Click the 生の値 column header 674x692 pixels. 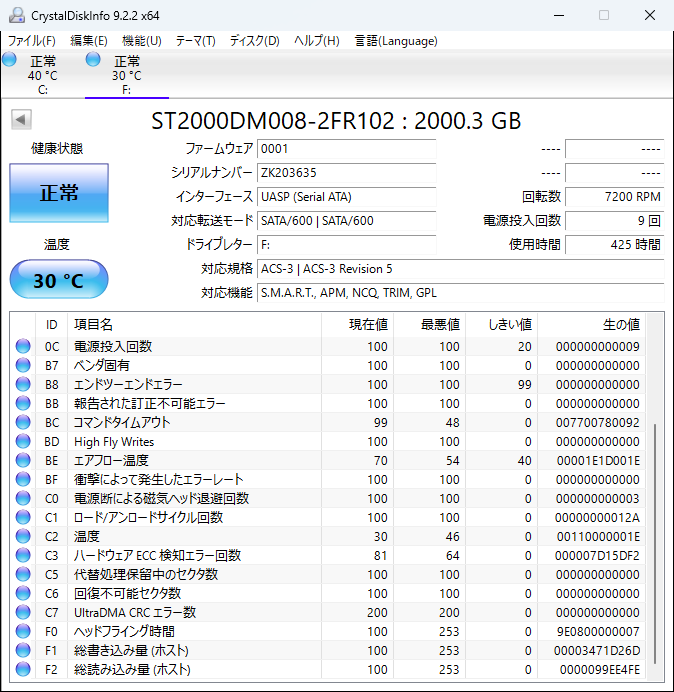pyautogui.click(x=591, y=325)
